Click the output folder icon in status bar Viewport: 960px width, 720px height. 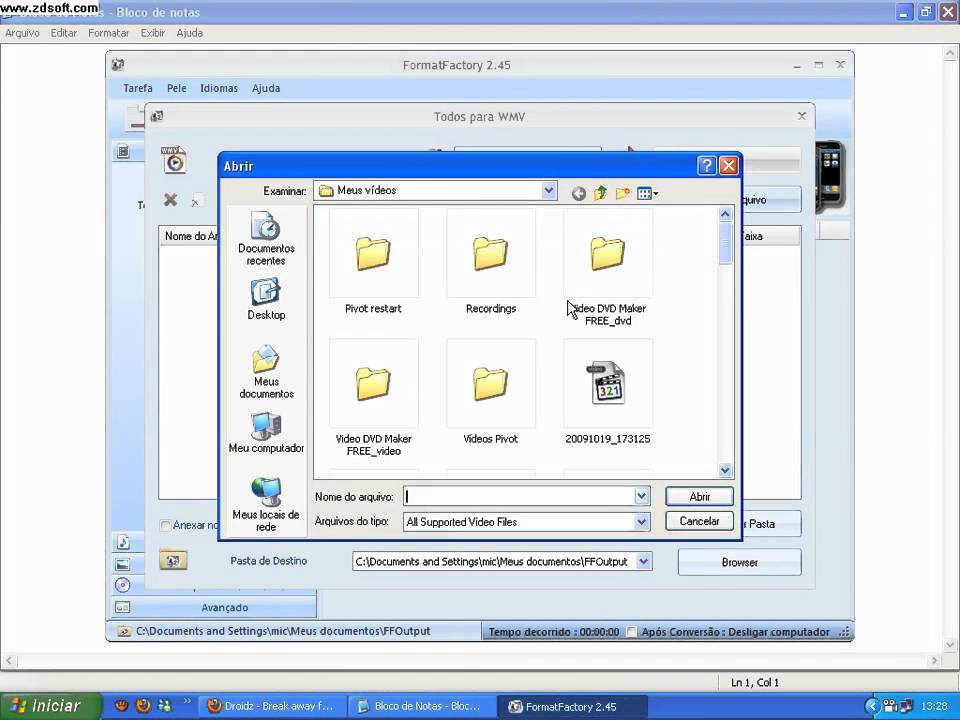(x=124, y=631)
